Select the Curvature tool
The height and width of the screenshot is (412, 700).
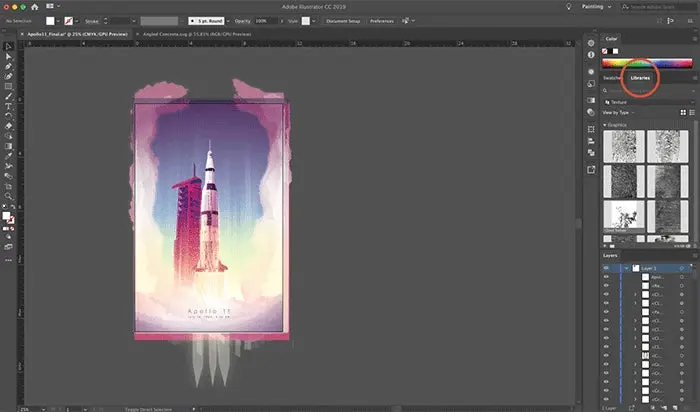[x=8, y=76]
